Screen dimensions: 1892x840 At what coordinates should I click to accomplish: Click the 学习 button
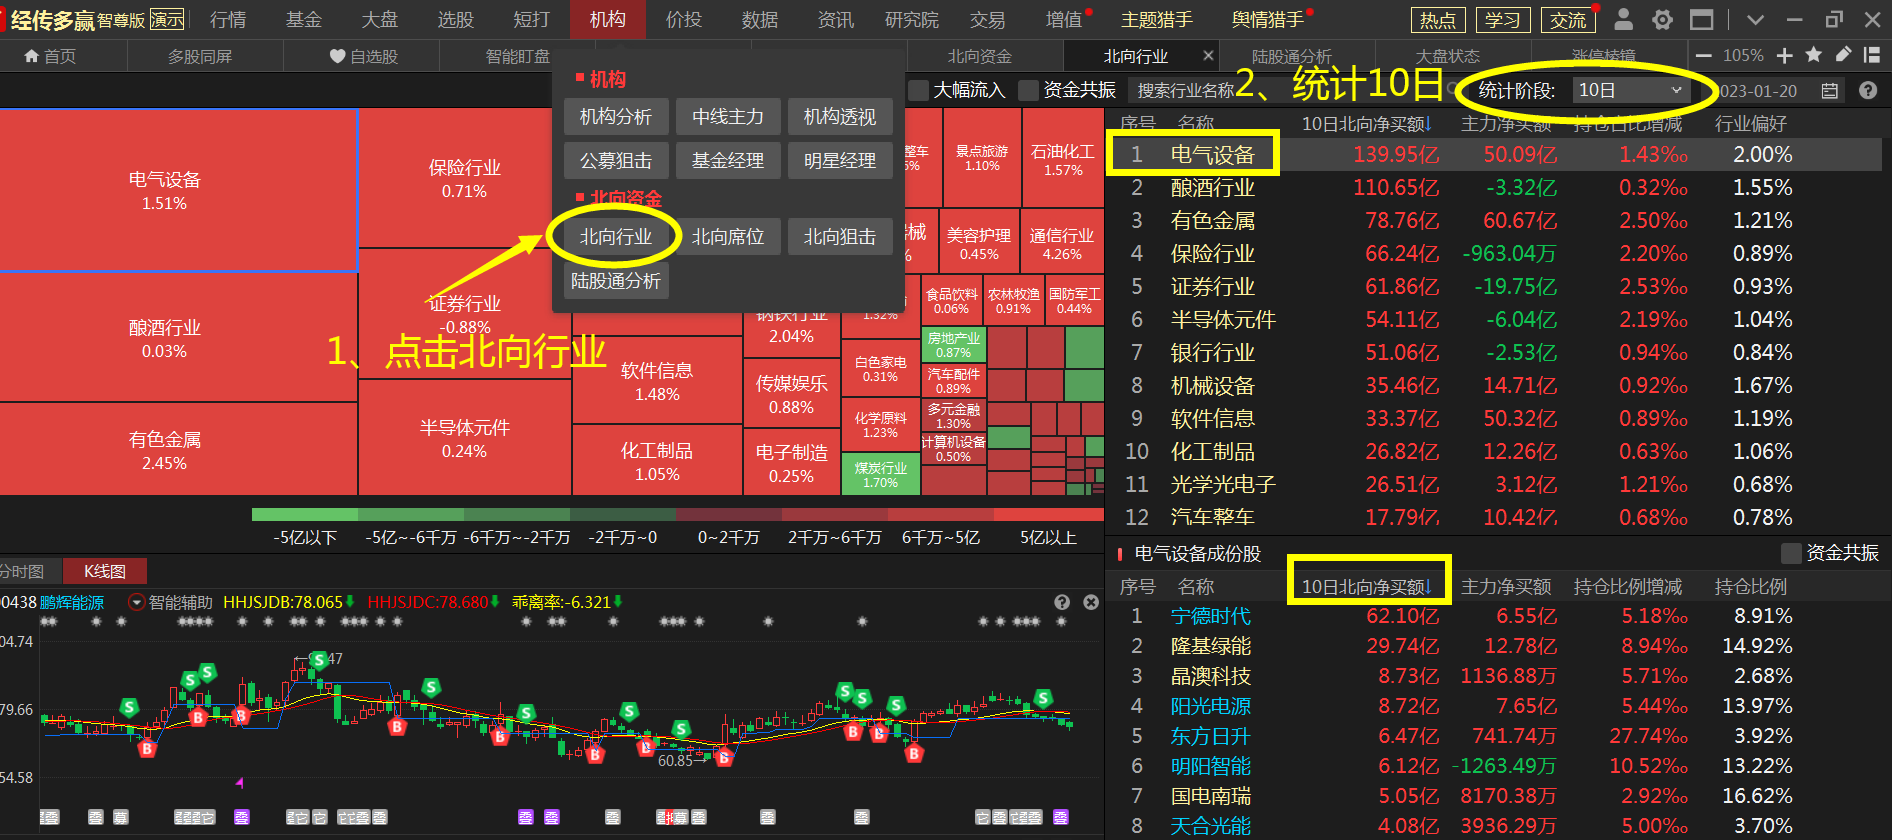click(x=1503, y=20)
